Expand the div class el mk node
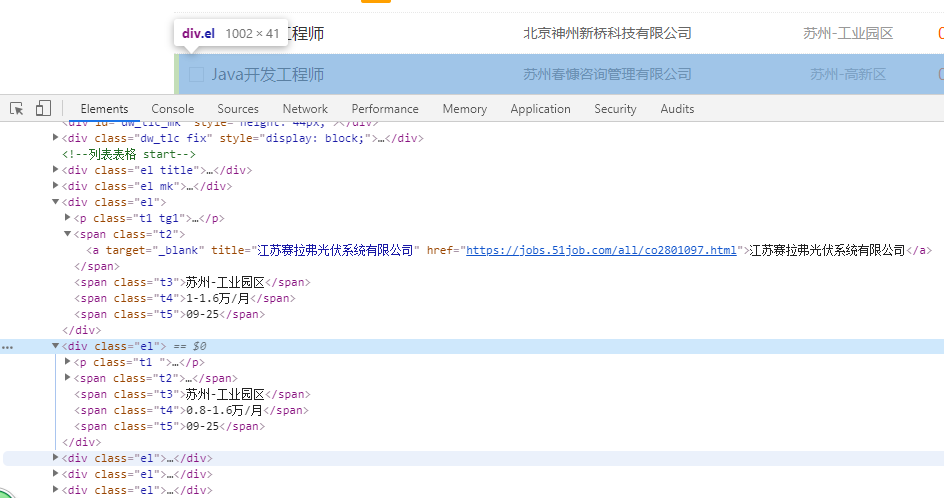 click(55, 185)
